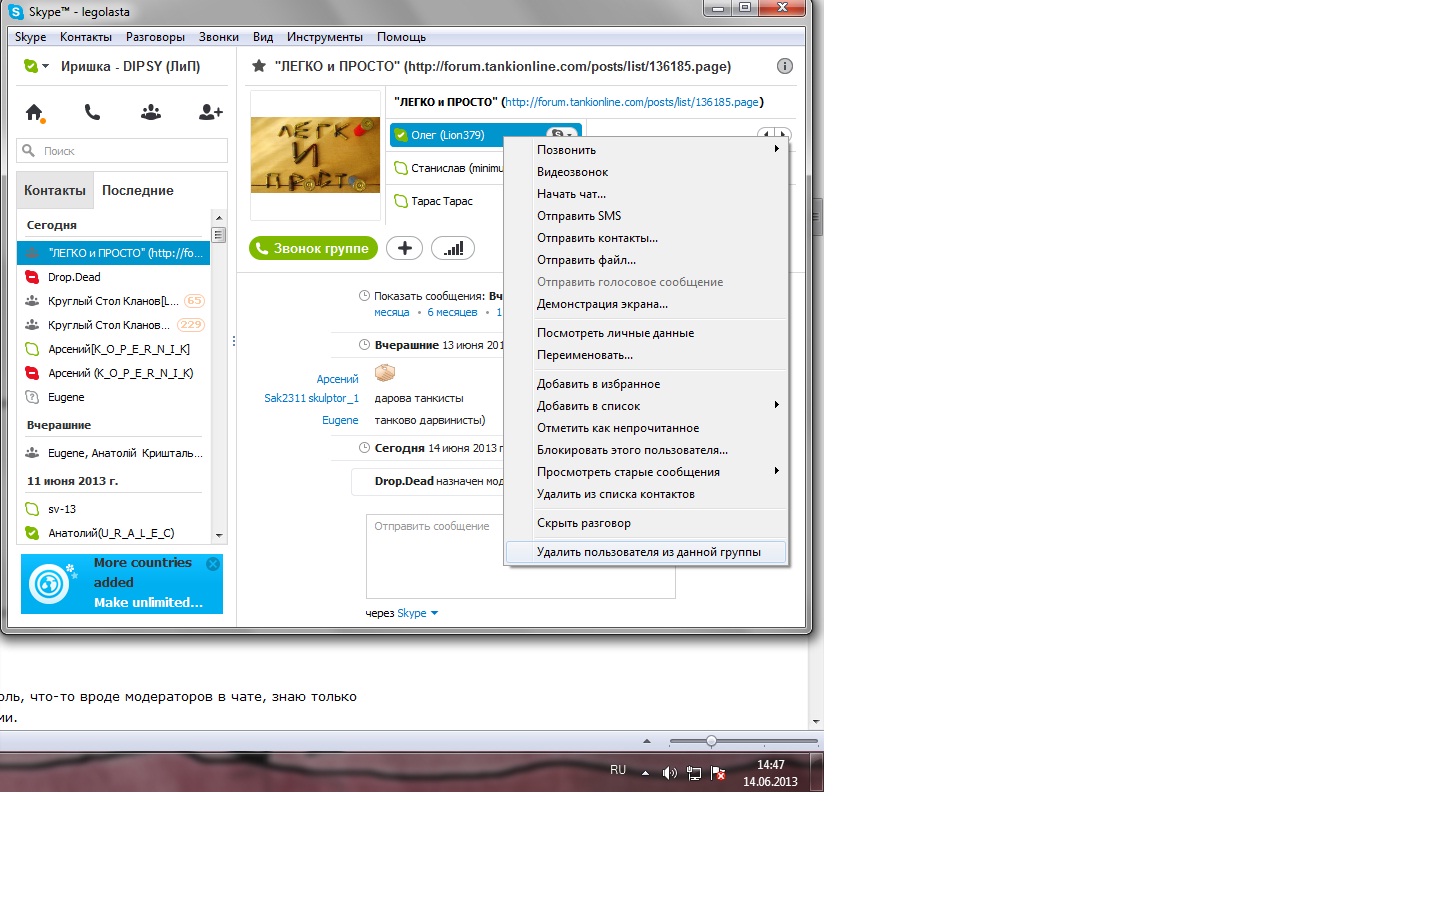The image size is (1440, 900).
Task: Click the RU language indicator in the taskbar
Action: (618, 770)
